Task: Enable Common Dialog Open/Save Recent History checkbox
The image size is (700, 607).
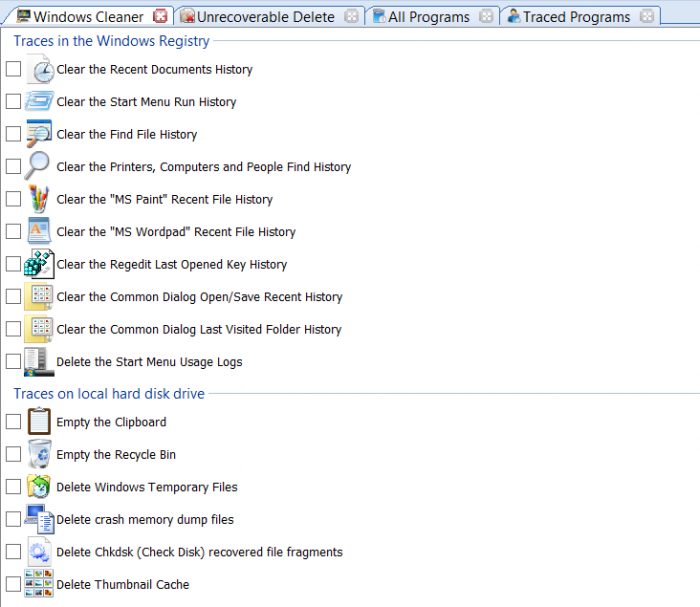Action: [x=13, y=296]
